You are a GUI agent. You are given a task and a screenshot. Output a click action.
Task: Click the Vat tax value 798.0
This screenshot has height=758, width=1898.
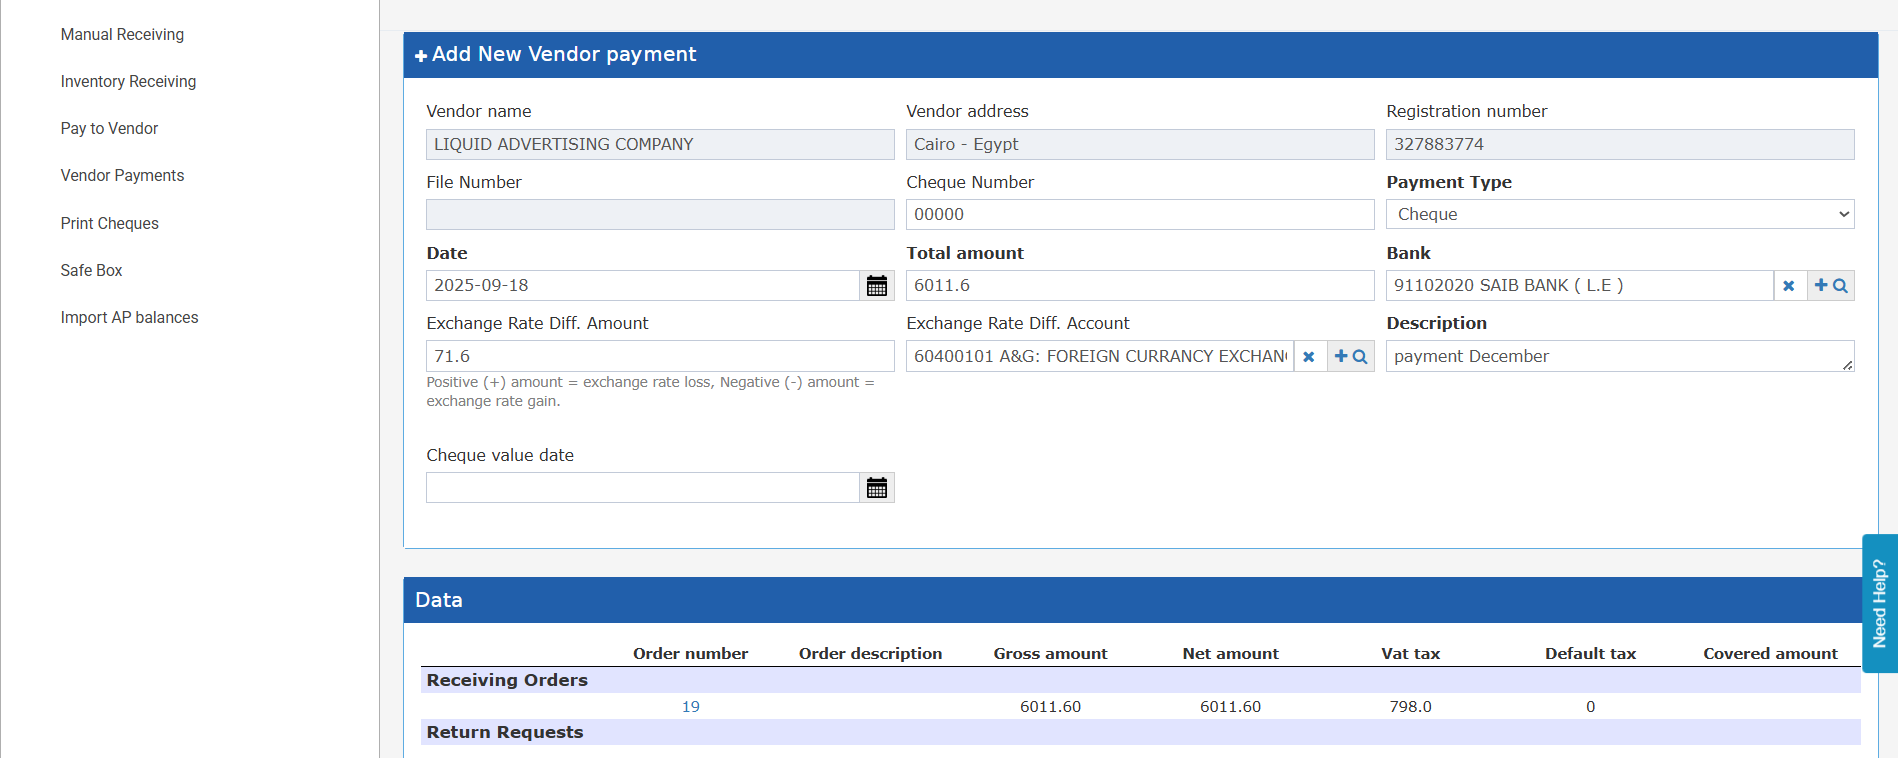click(x=1410, y=706)
